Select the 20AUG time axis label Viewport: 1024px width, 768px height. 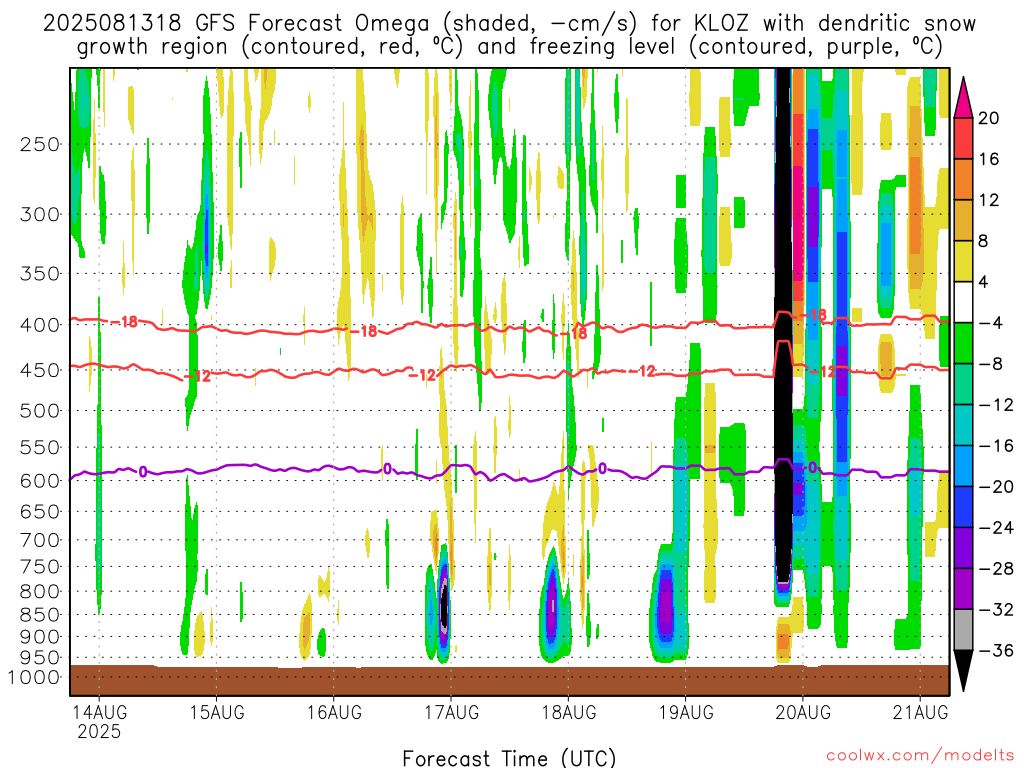(x=803, y=712)
